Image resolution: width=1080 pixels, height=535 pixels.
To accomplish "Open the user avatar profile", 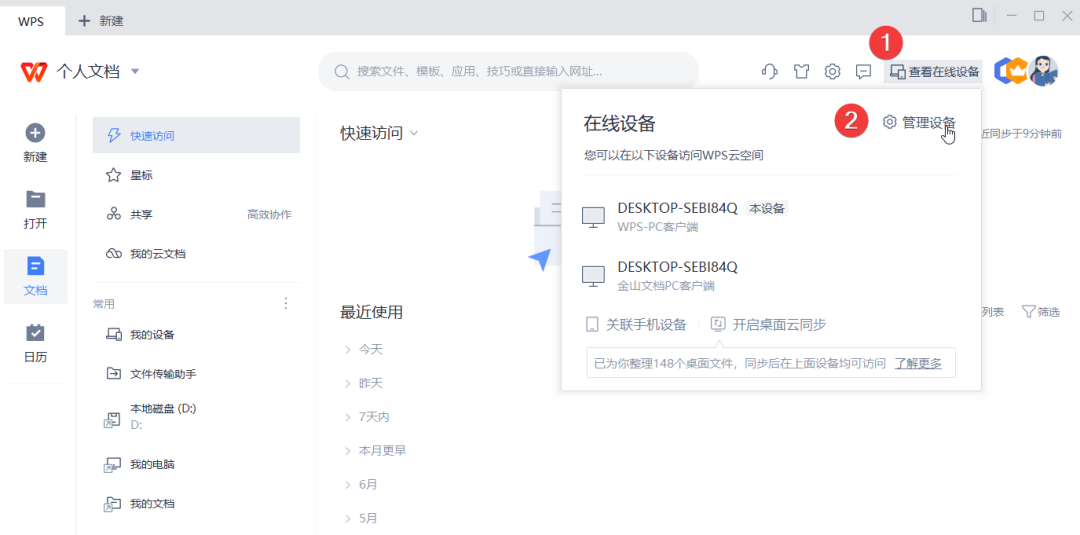I will pyautogui.click(x=1043, y=70).
